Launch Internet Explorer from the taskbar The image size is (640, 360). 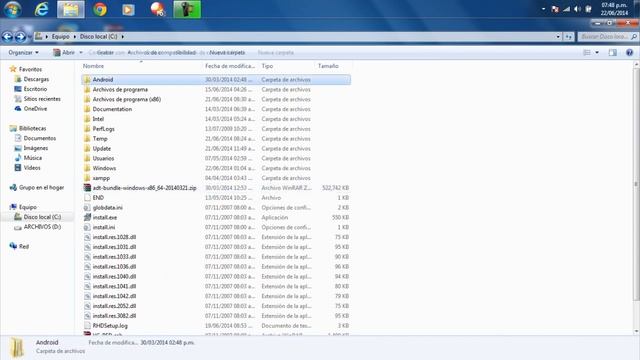(41, 9)
